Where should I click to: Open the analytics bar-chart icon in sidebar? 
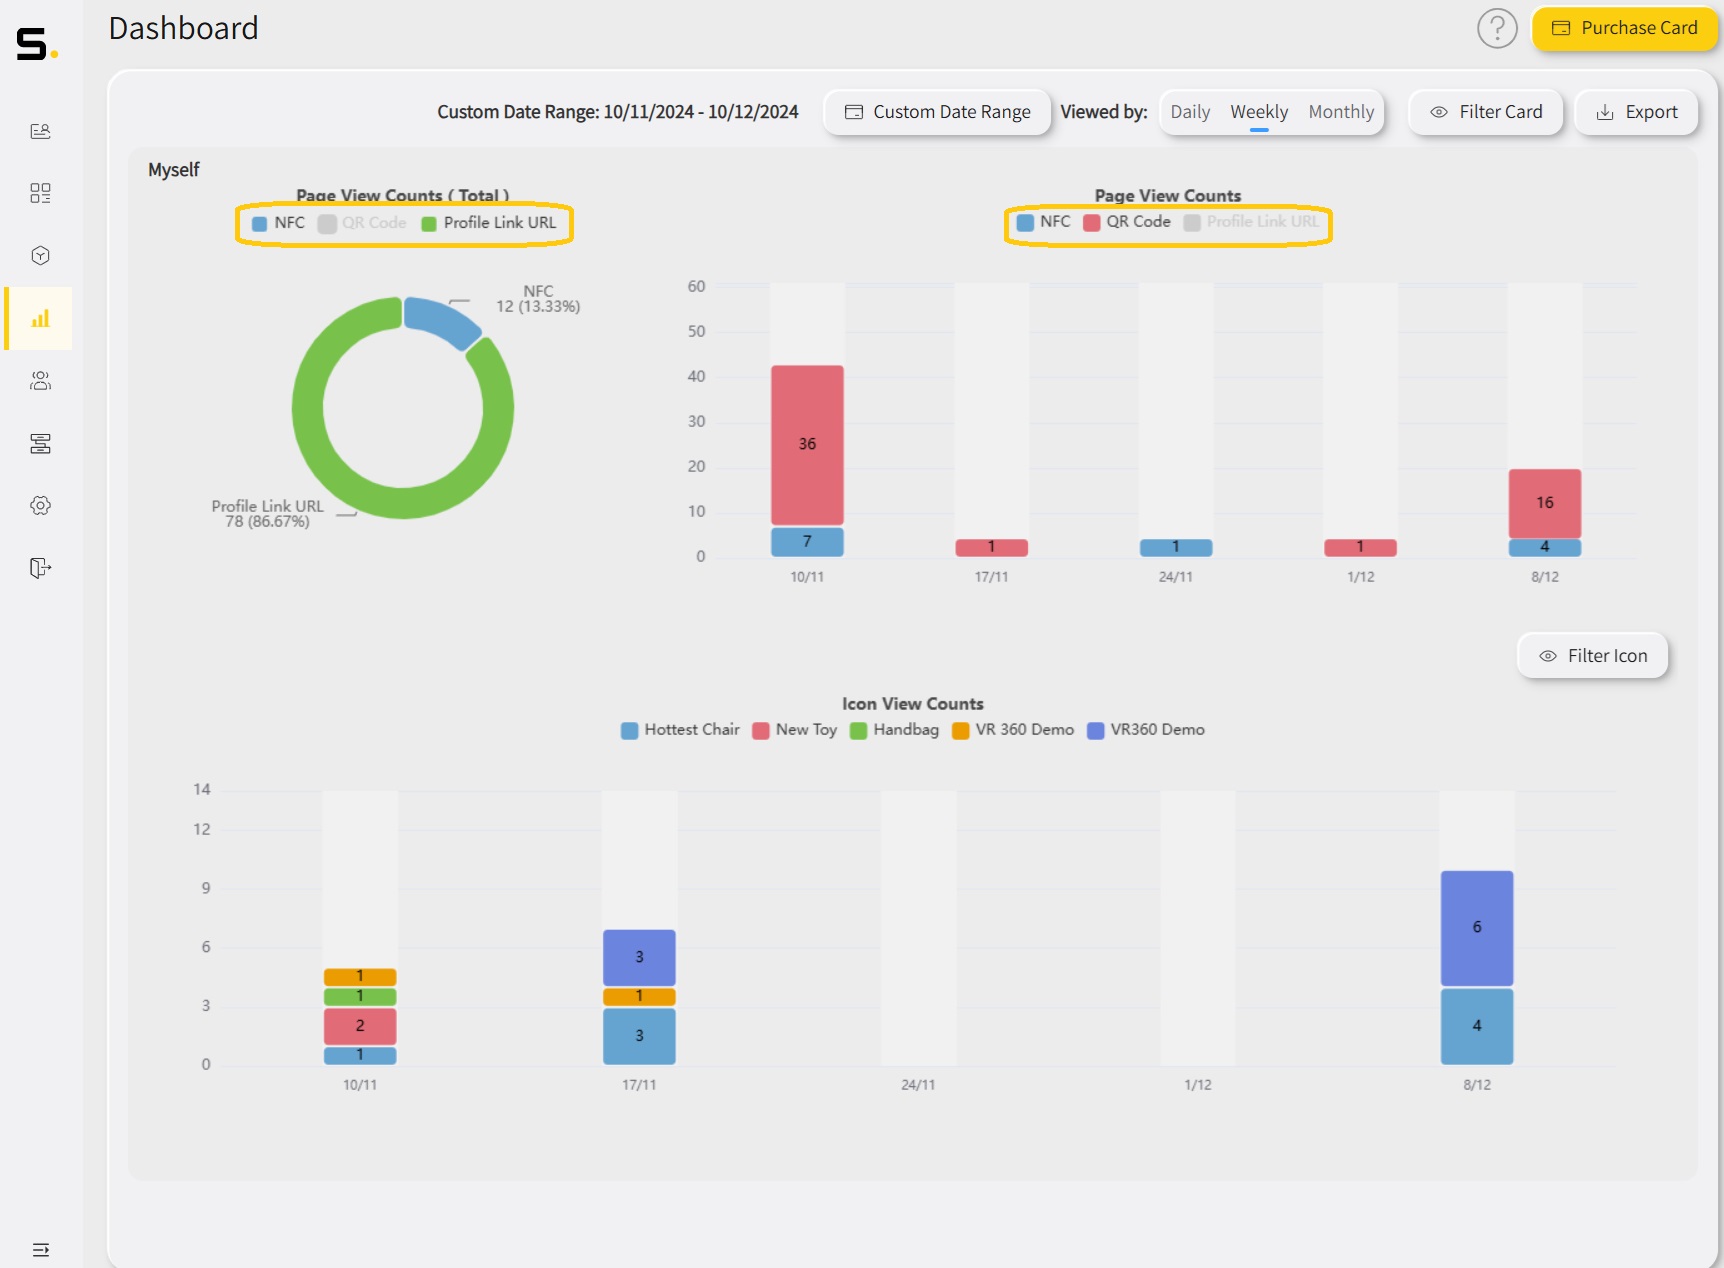(40, 318)
